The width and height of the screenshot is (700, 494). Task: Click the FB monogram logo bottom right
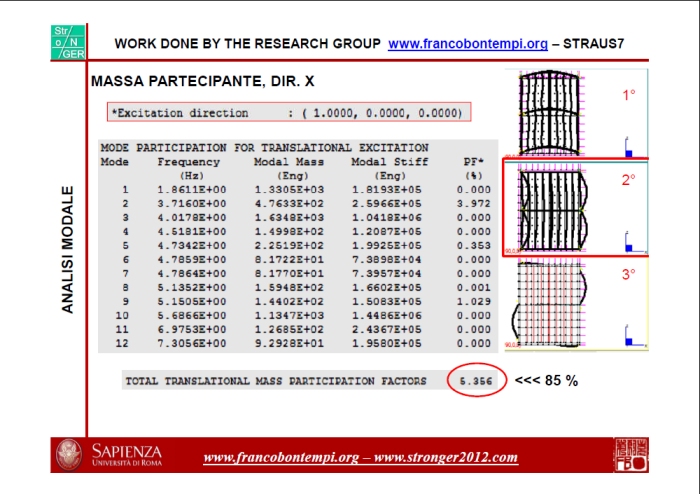(x=631, y=455)
